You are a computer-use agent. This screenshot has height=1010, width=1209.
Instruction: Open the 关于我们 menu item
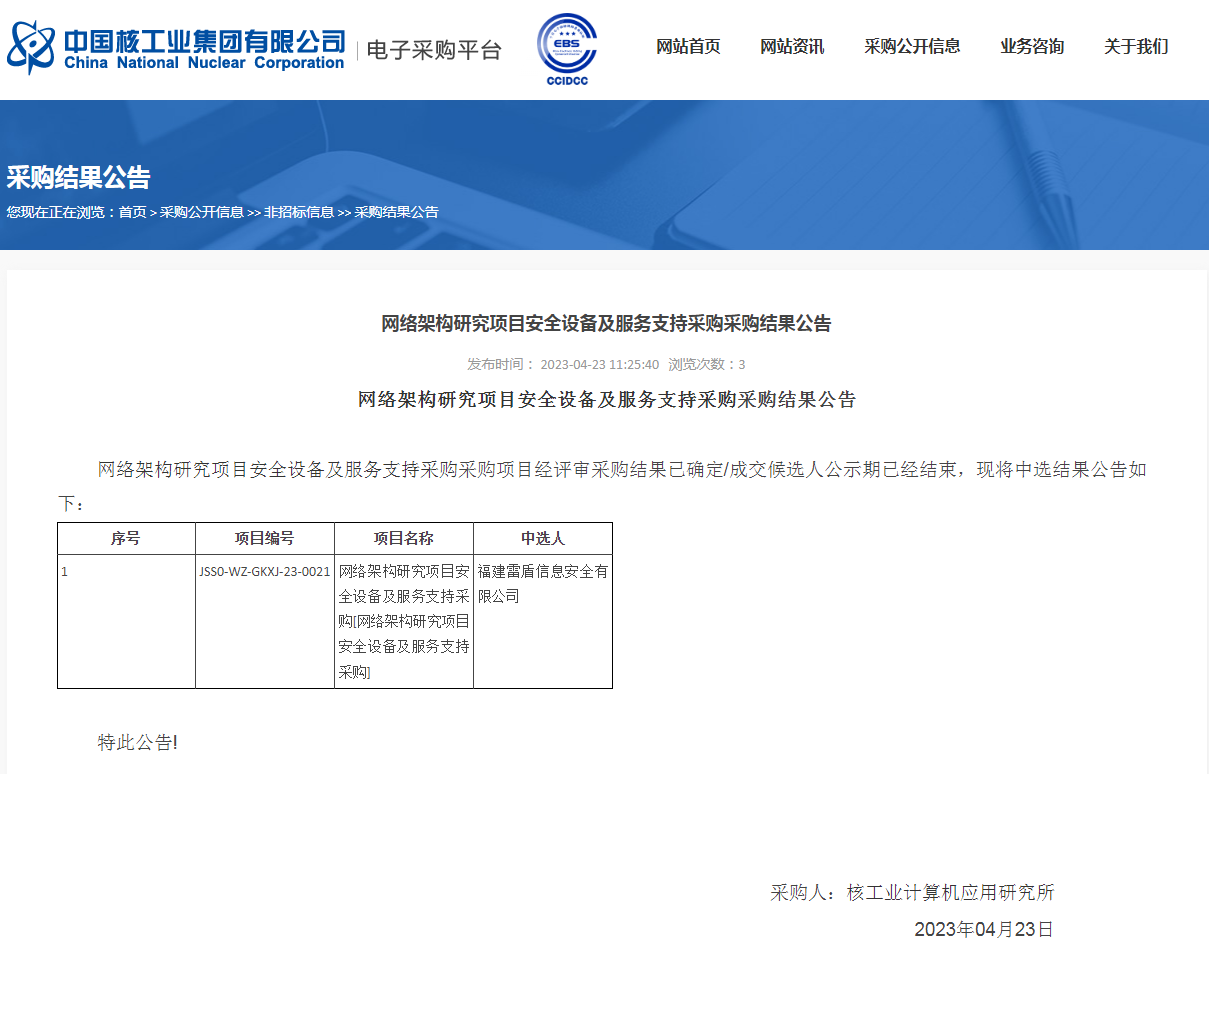1136,47
